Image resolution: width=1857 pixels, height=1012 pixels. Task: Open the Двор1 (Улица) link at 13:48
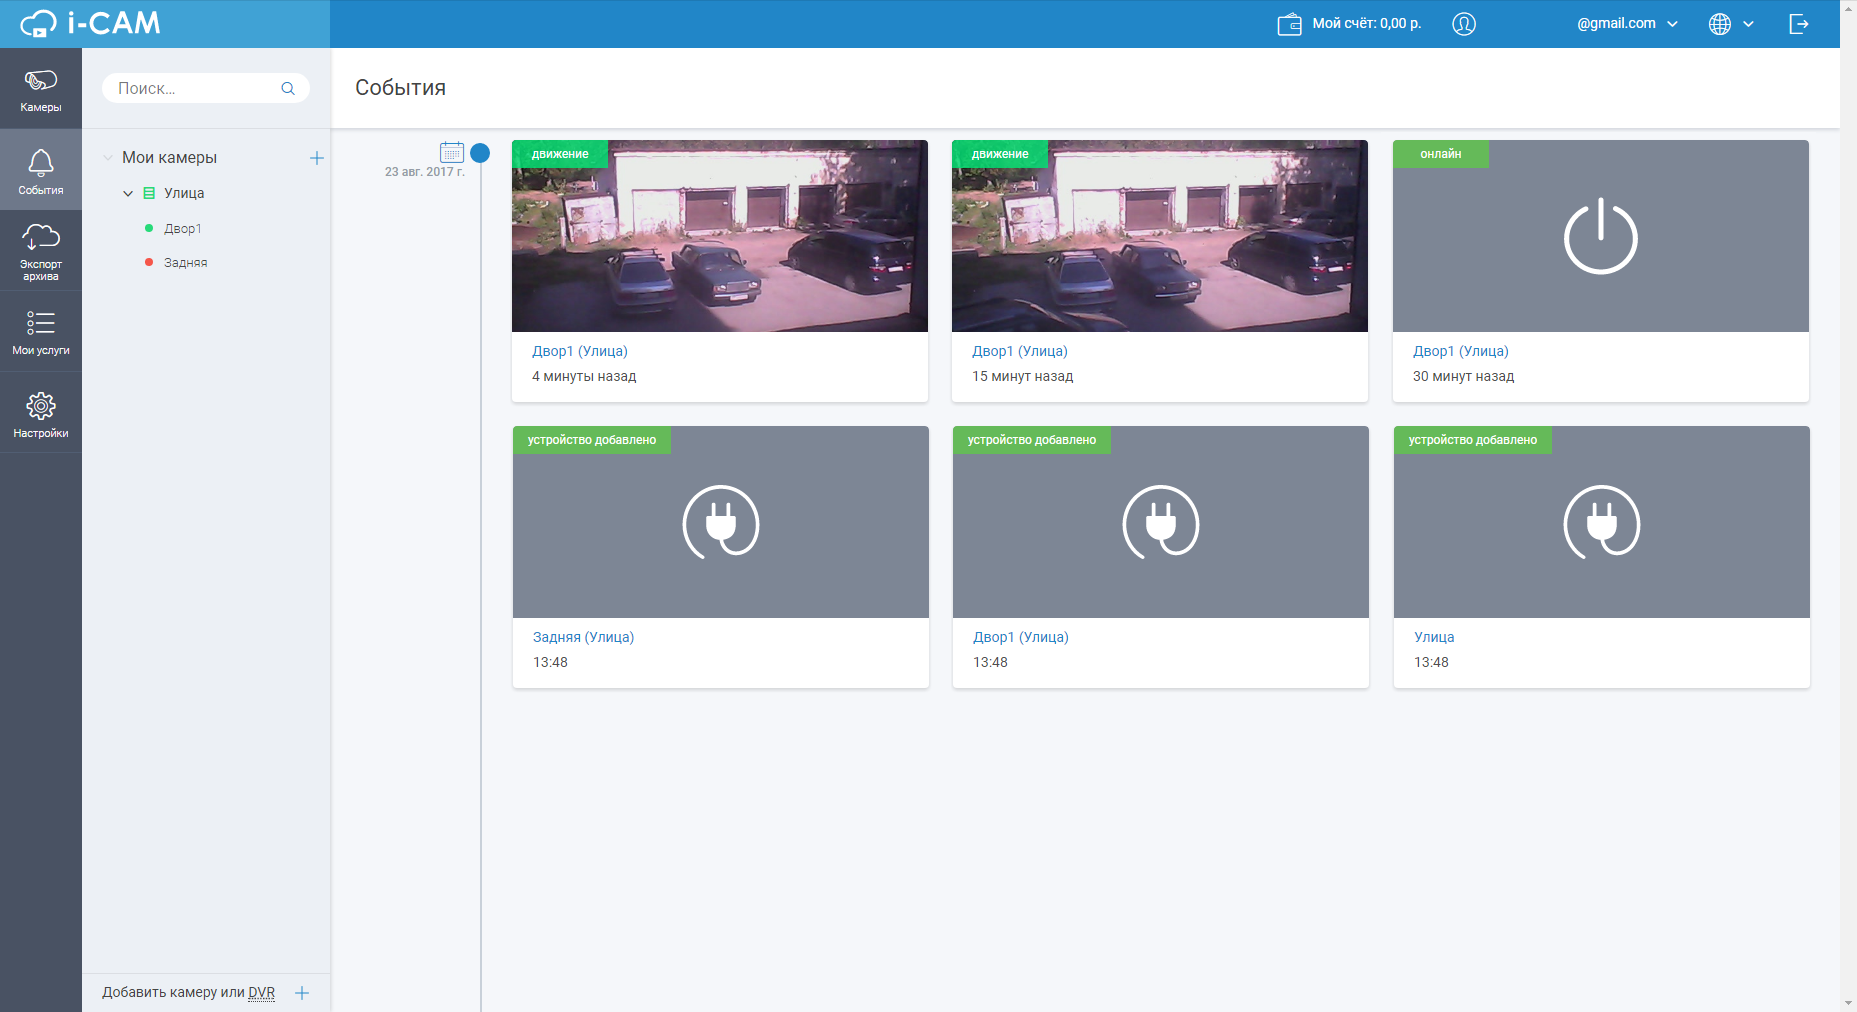tap(1021, 637)
